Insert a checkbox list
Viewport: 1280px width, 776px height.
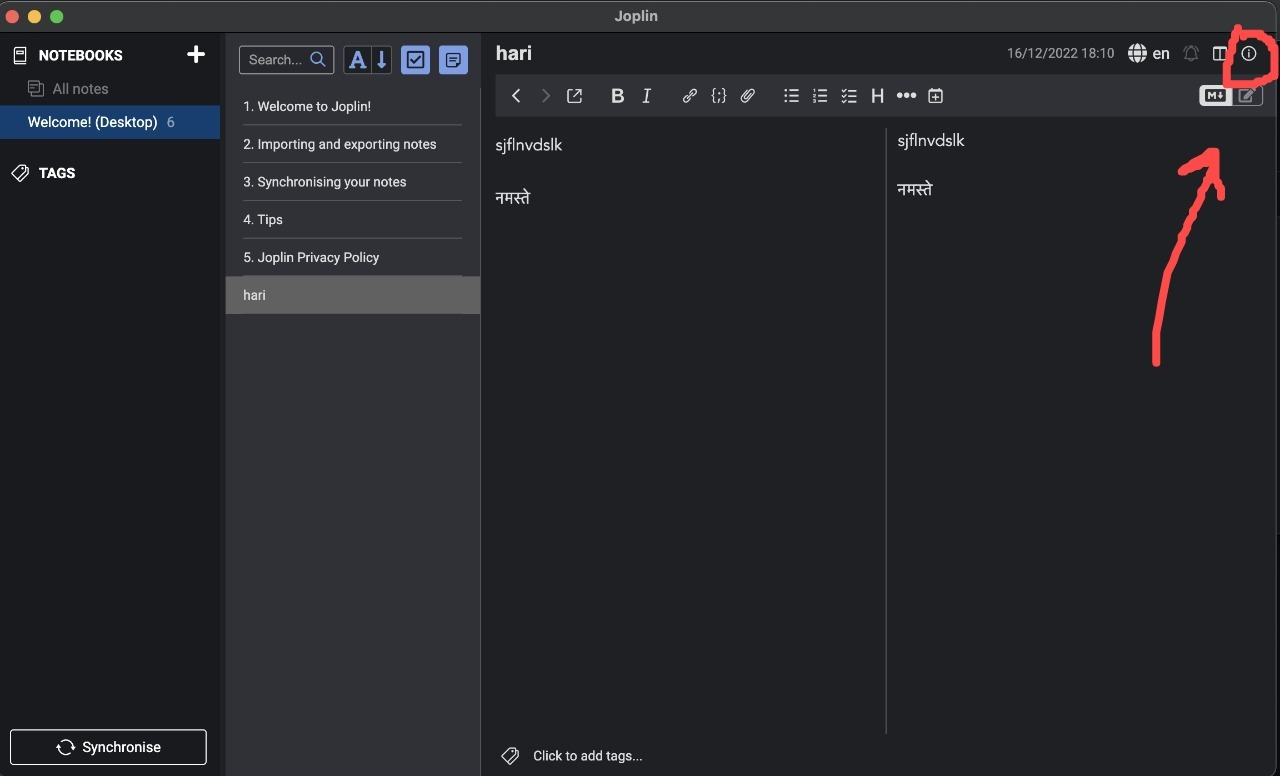(x=849, y=96)
